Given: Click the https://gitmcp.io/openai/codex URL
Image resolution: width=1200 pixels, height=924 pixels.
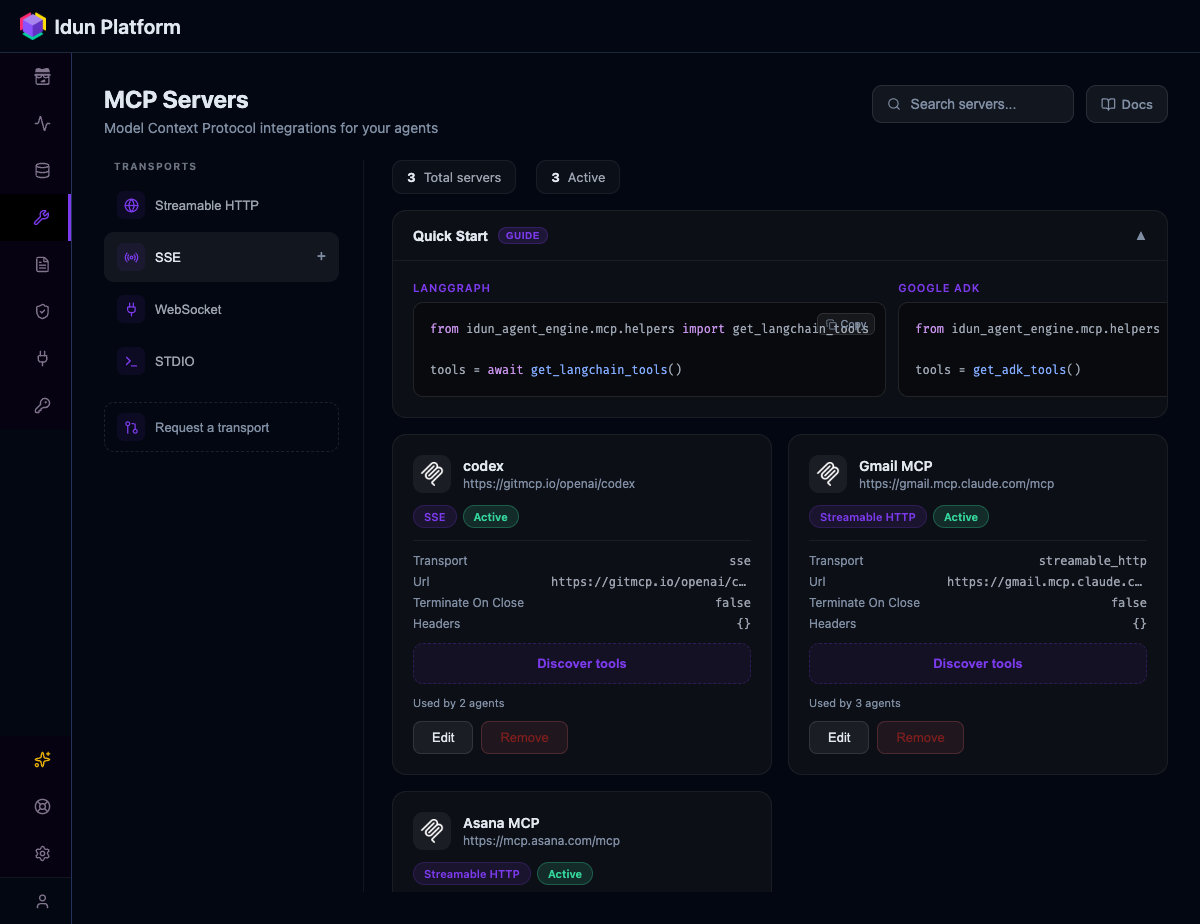Looking at the screenshot, I should (x=549, y=484).
